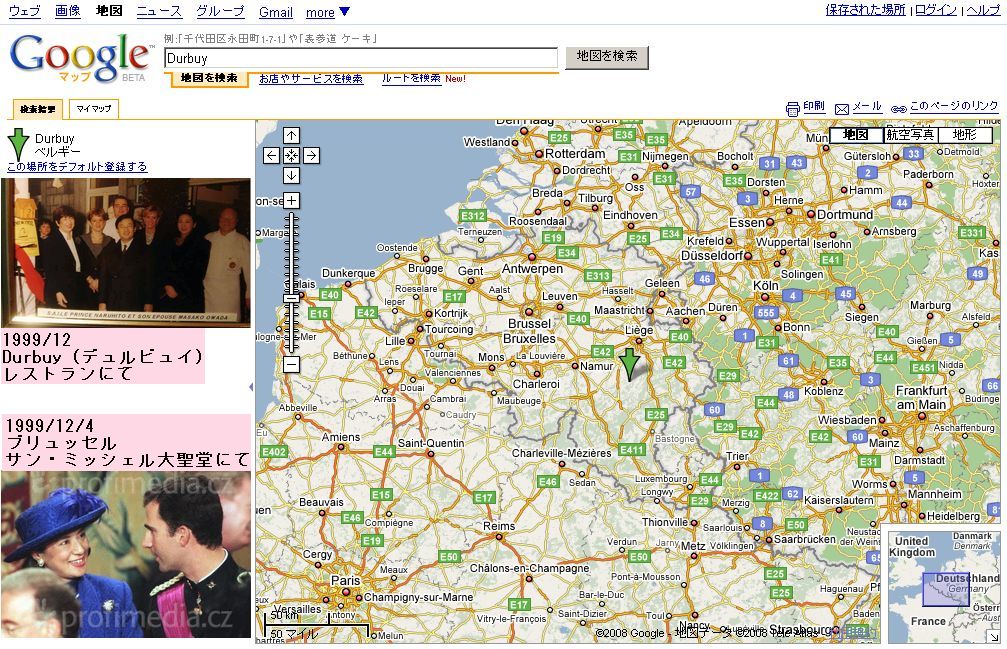Click the ログイン link
Image resolution: width=1007 pixels, height=649 pixels.
936,10
